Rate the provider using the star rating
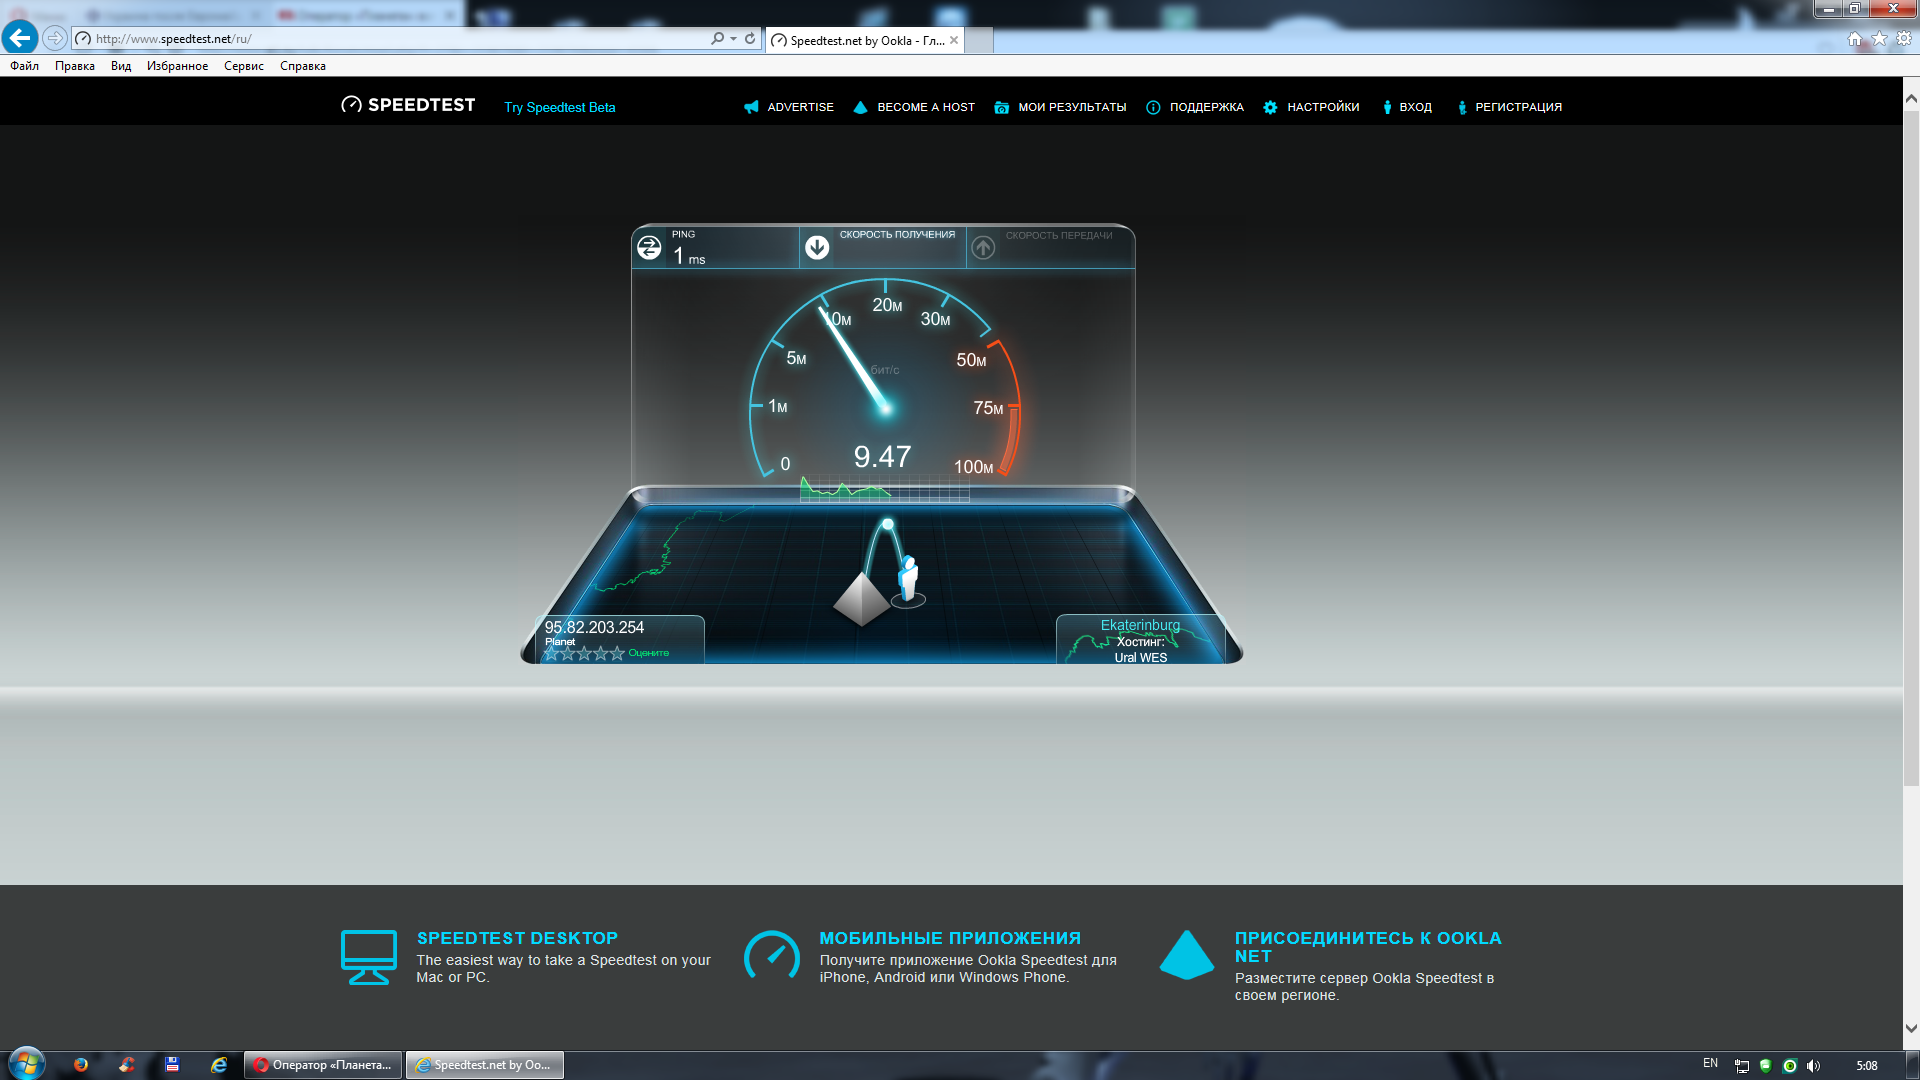This screenshot has width=1920, height=1080. [584, 653]
